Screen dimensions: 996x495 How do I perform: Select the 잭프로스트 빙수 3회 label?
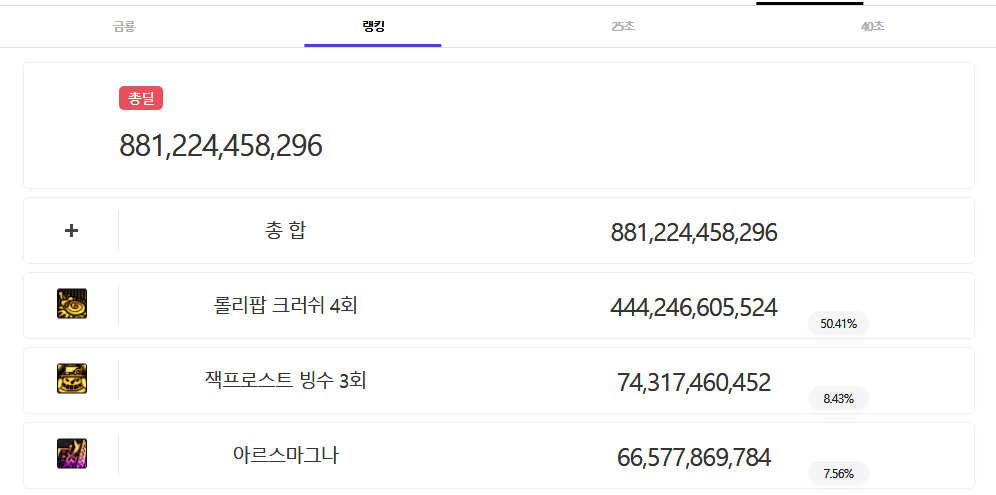[x=285, y=381]
